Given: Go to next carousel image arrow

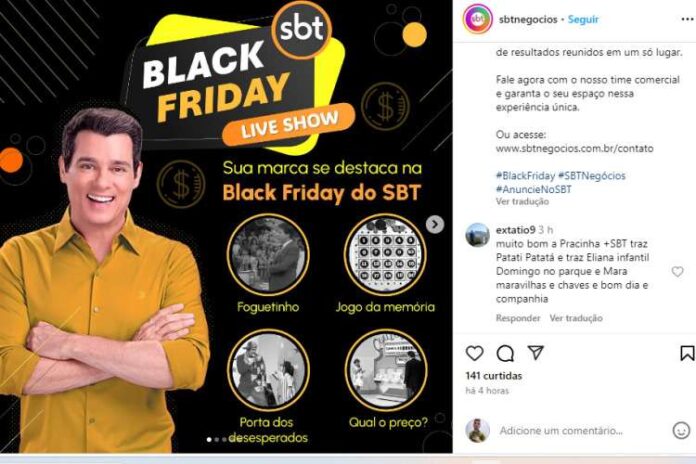Looking at the screenshot, I should pos(435,224).
